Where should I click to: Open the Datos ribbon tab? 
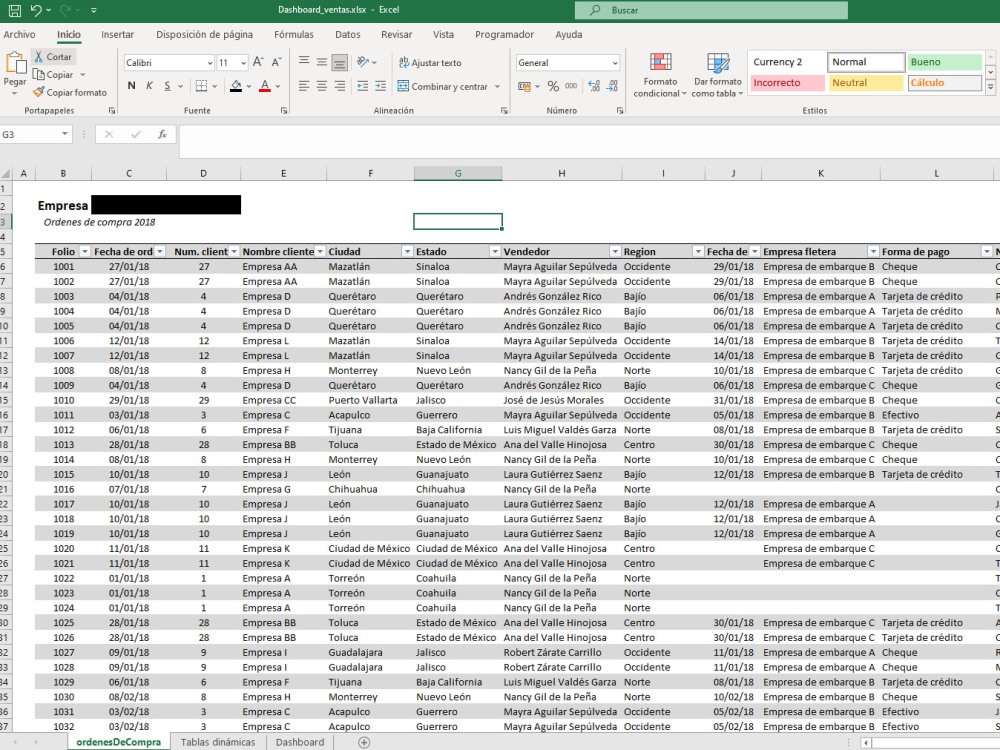[348, 34]
